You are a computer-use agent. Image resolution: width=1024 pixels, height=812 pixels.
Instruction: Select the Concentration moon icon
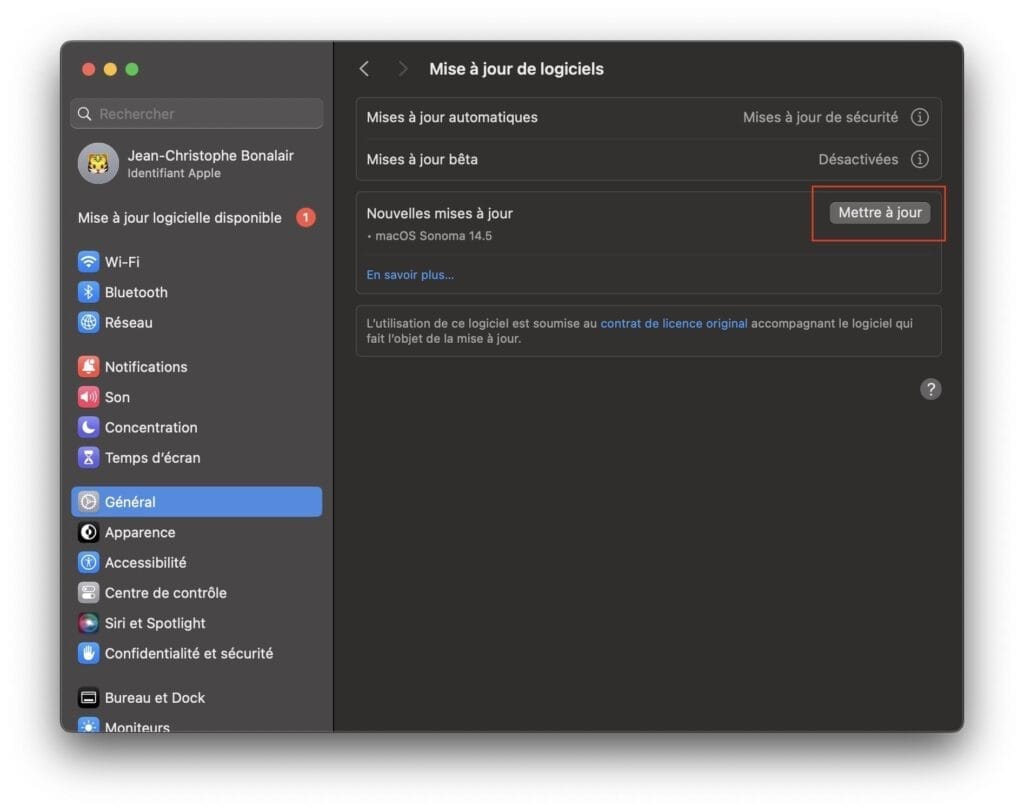coord(89,427)
